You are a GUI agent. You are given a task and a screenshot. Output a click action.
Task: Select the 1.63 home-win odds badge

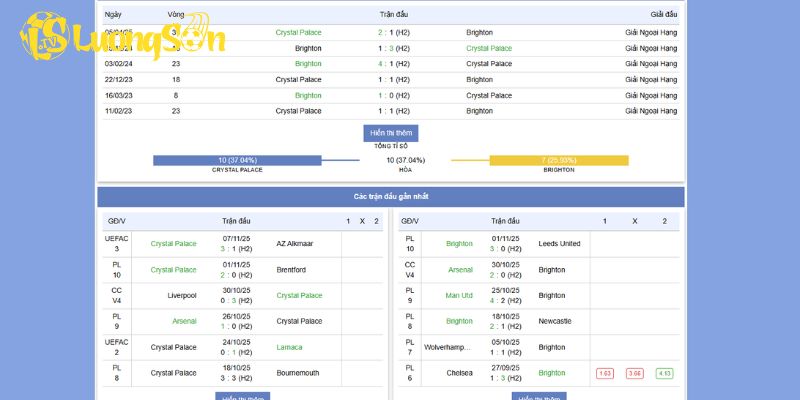pos(604,373)
